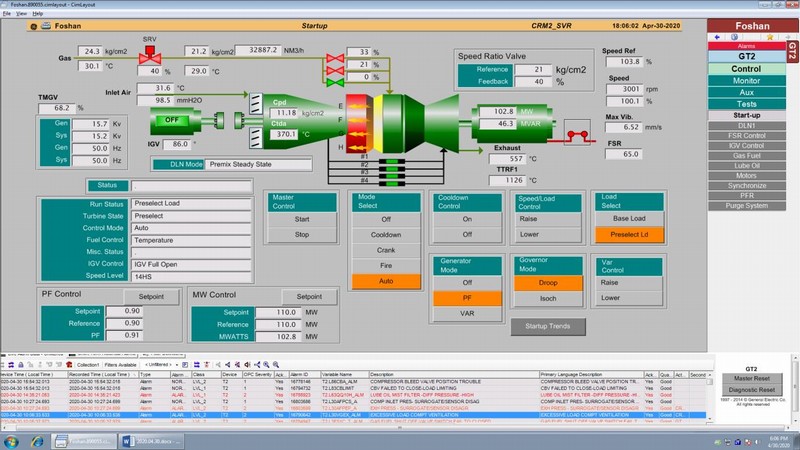Screen dimensions: 800x450
Task: Click the Diagnostic Reset button
Action: 752,389
